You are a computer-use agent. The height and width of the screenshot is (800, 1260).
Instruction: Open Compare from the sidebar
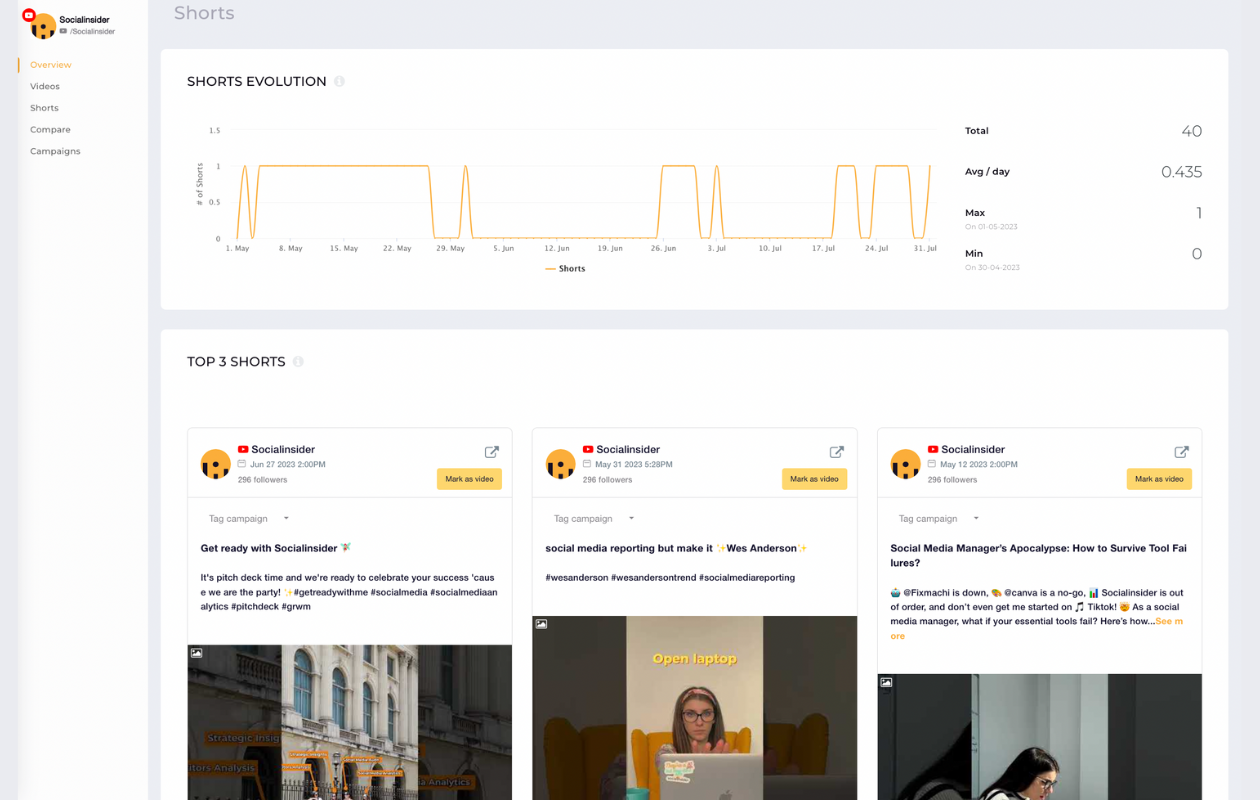click(50, 130)
